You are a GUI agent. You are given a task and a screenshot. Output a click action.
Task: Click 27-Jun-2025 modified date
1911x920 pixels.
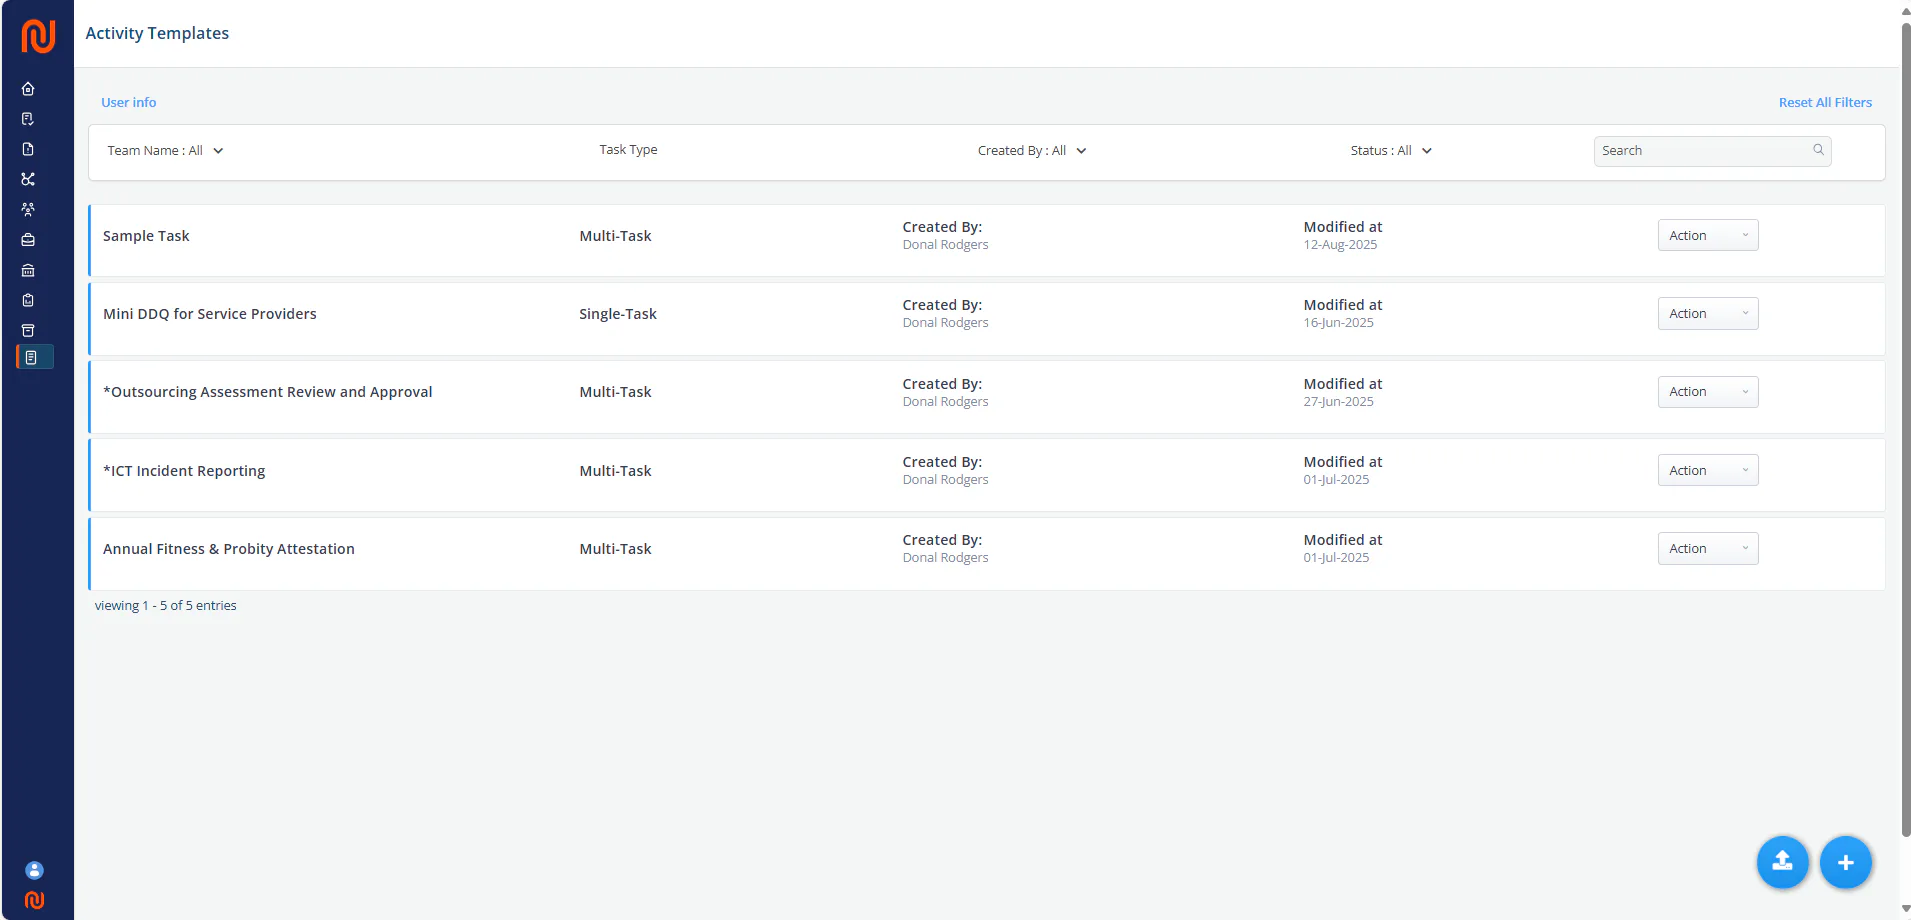pyautogui.click(x=1338, y=402)
